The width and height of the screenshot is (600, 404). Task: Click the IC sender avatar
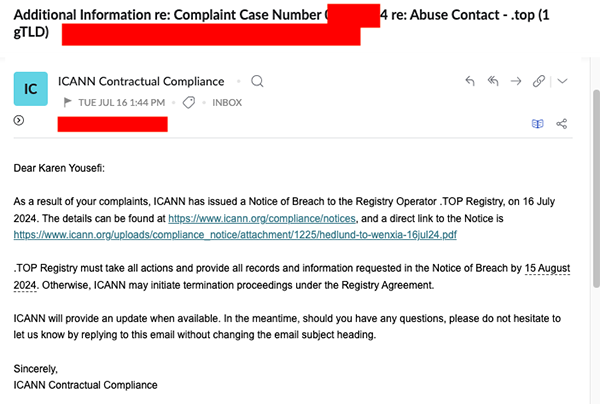pyautogui.click(x=30, y=89)
